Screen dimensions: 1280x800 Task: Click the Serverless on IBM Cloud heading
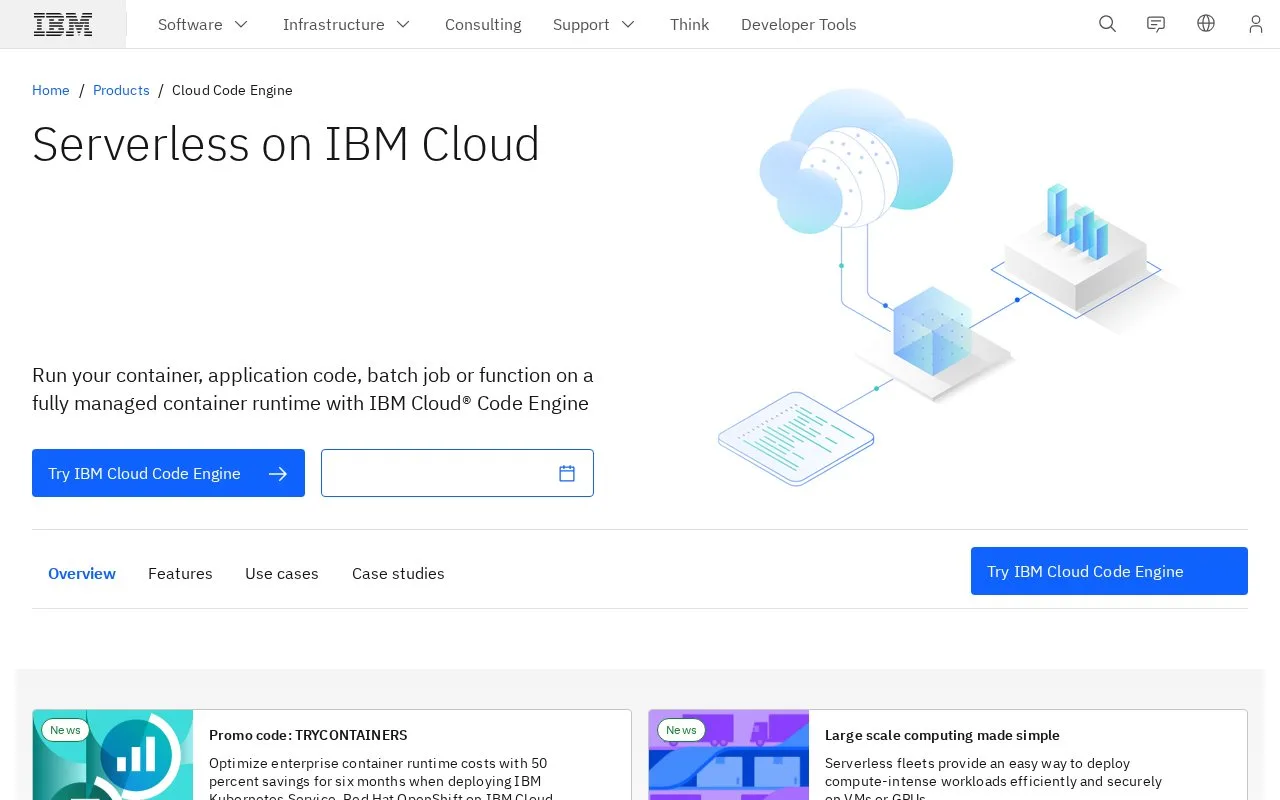286,144
